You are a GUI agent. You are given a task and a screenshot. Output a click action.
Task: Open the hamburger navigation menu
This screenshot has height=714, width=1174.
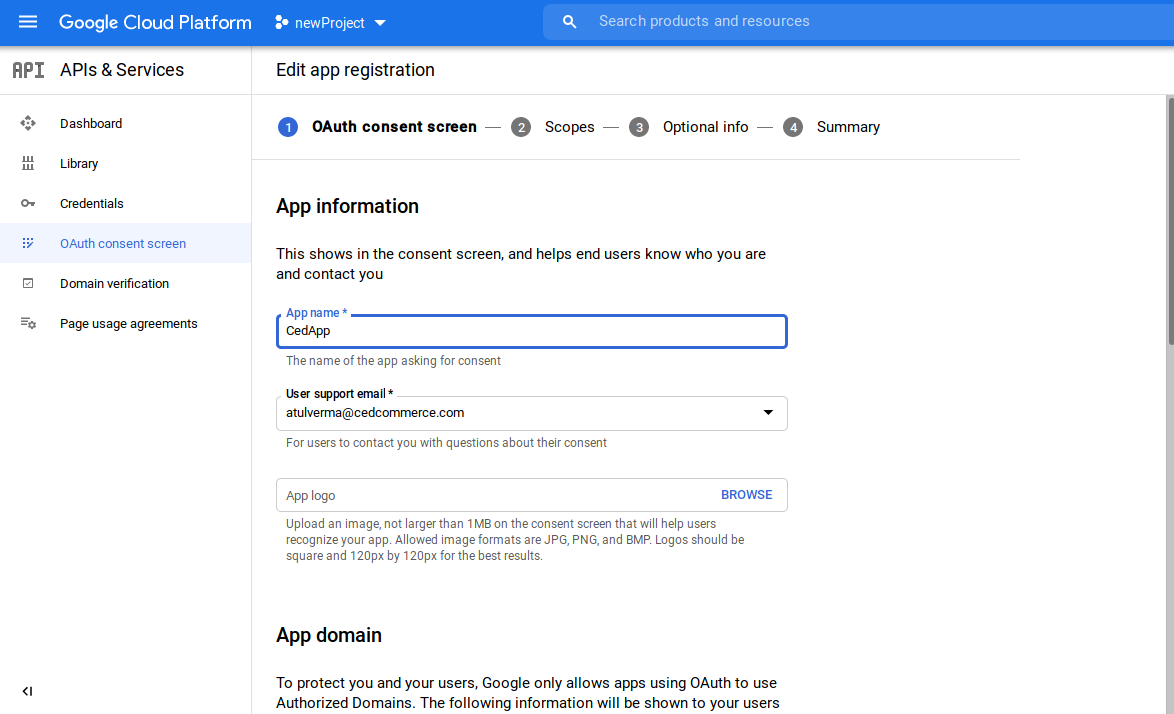[28, 22]
